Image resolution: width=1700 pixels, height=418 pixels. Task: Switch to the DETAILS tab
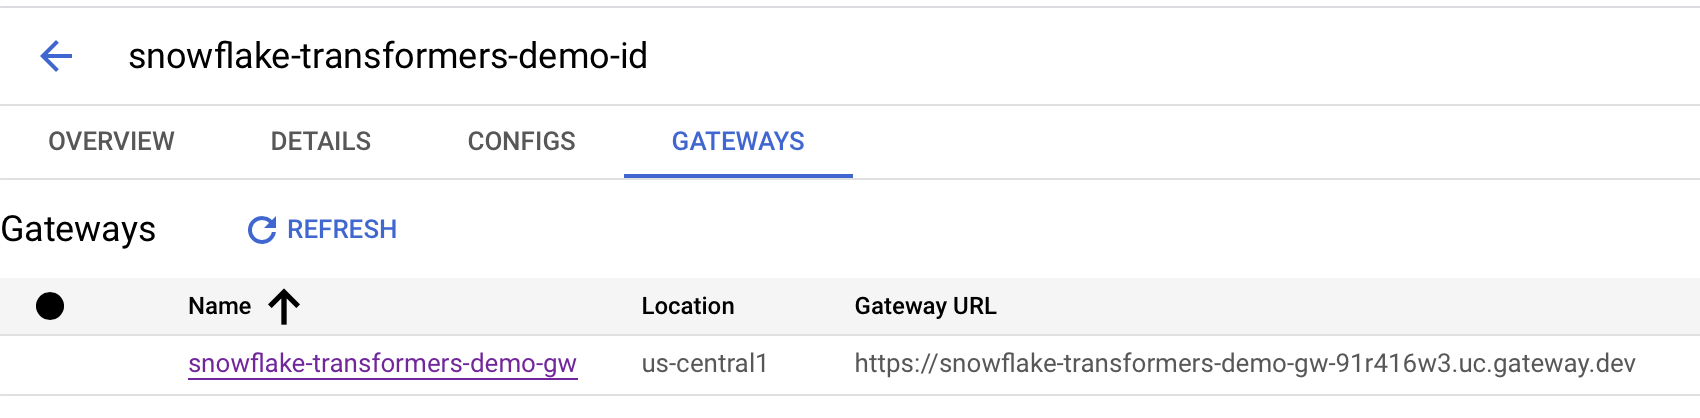(x=320, y=142)
